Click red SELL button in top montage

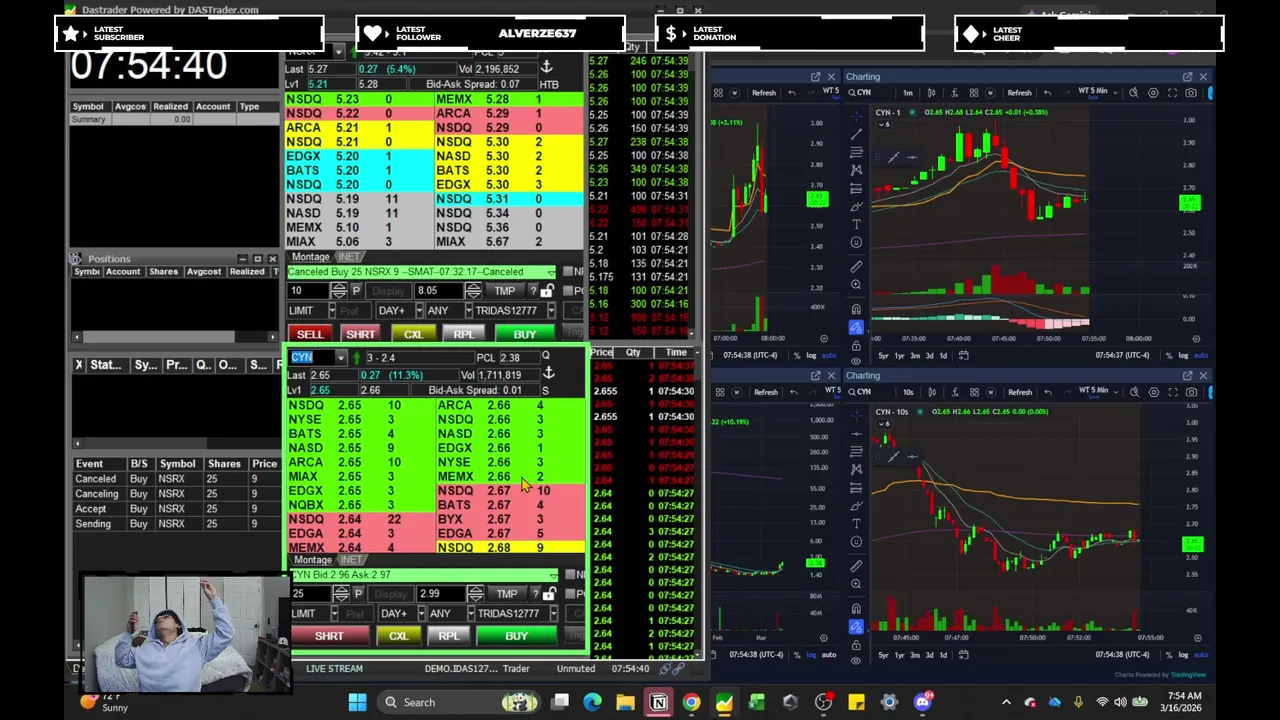pyautogui.click(x=310, y=334)
